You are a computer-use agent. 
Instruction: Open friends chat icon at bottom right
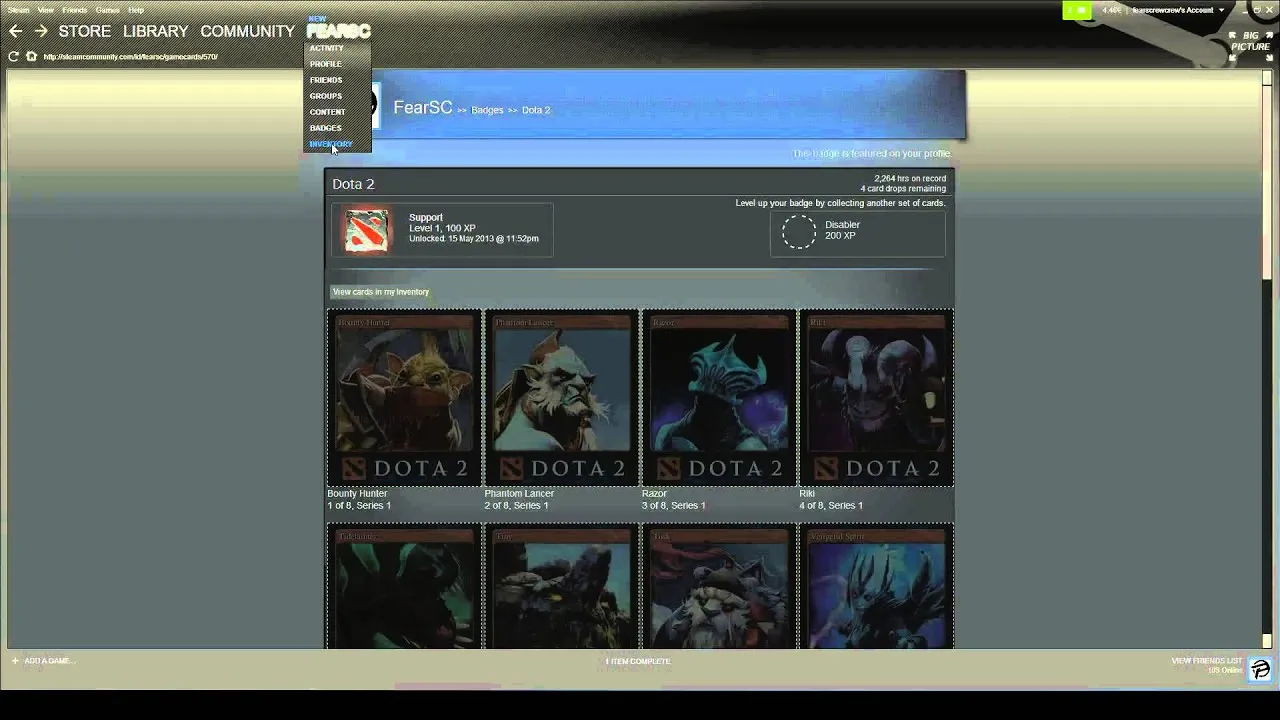(1260, 668)
